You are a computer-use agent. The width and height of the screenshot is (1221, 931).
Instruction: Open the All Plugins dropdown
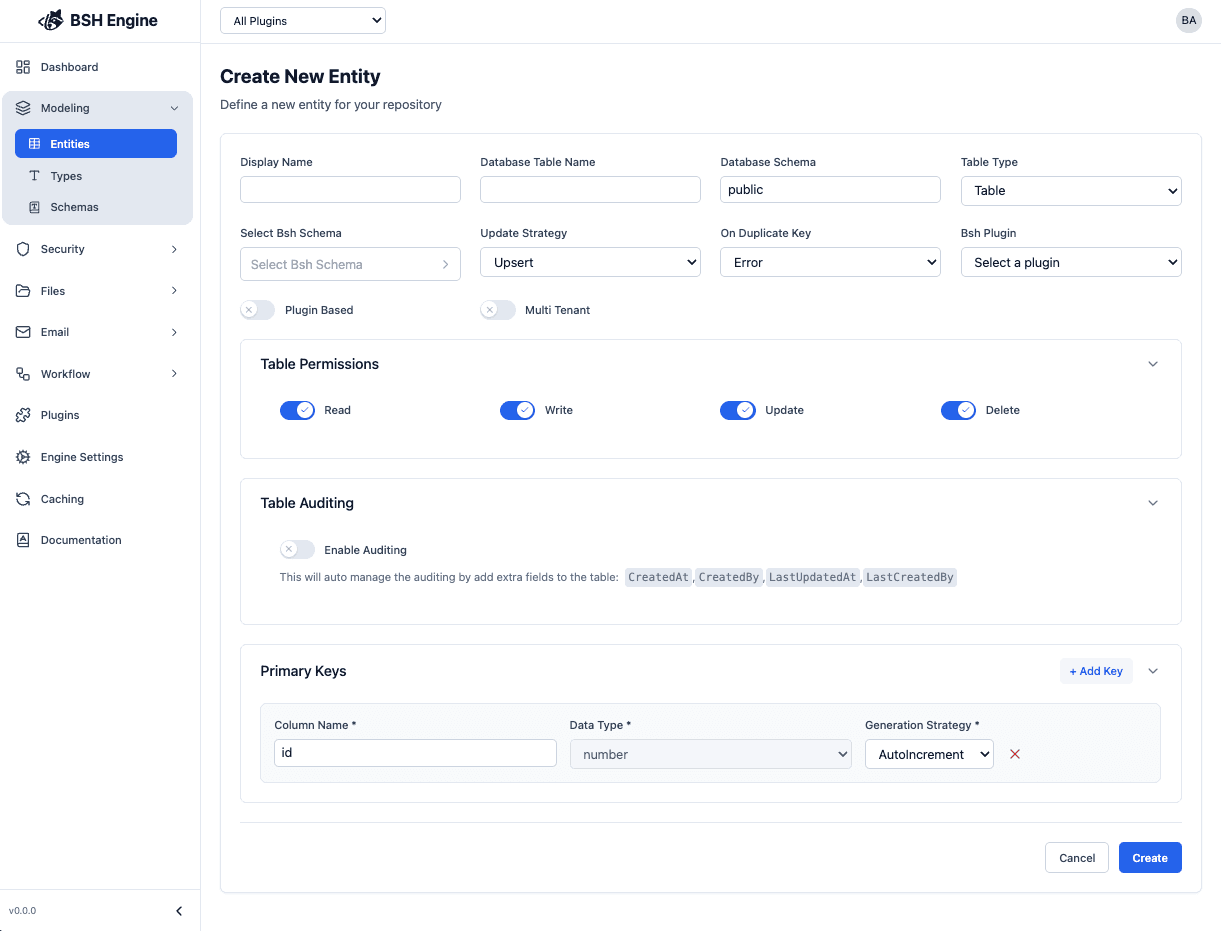[x=303, y=21]
